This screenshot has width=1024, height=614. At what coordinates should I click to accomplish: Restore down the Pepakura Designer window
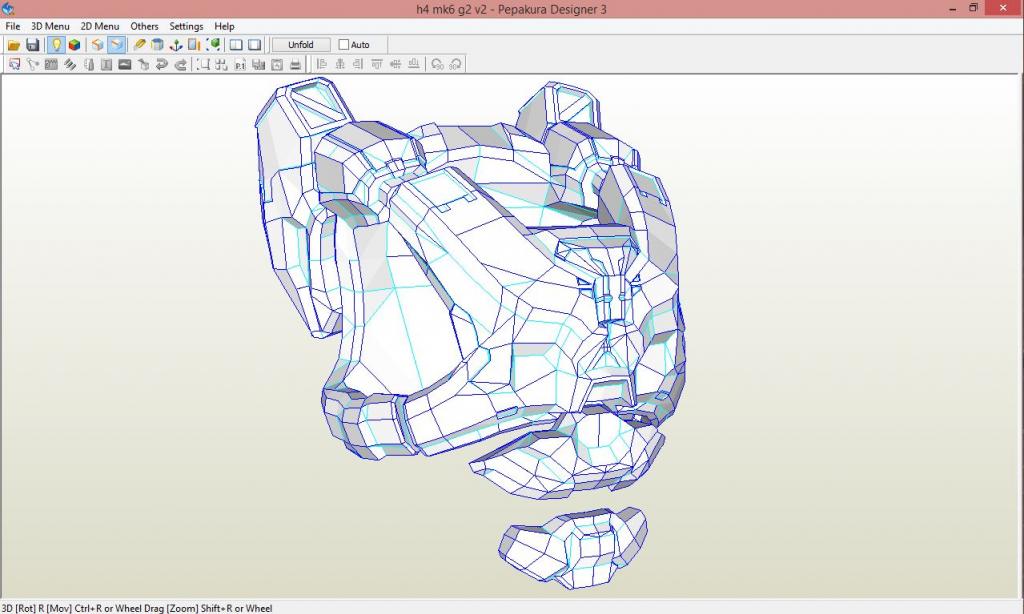(974, 8)
